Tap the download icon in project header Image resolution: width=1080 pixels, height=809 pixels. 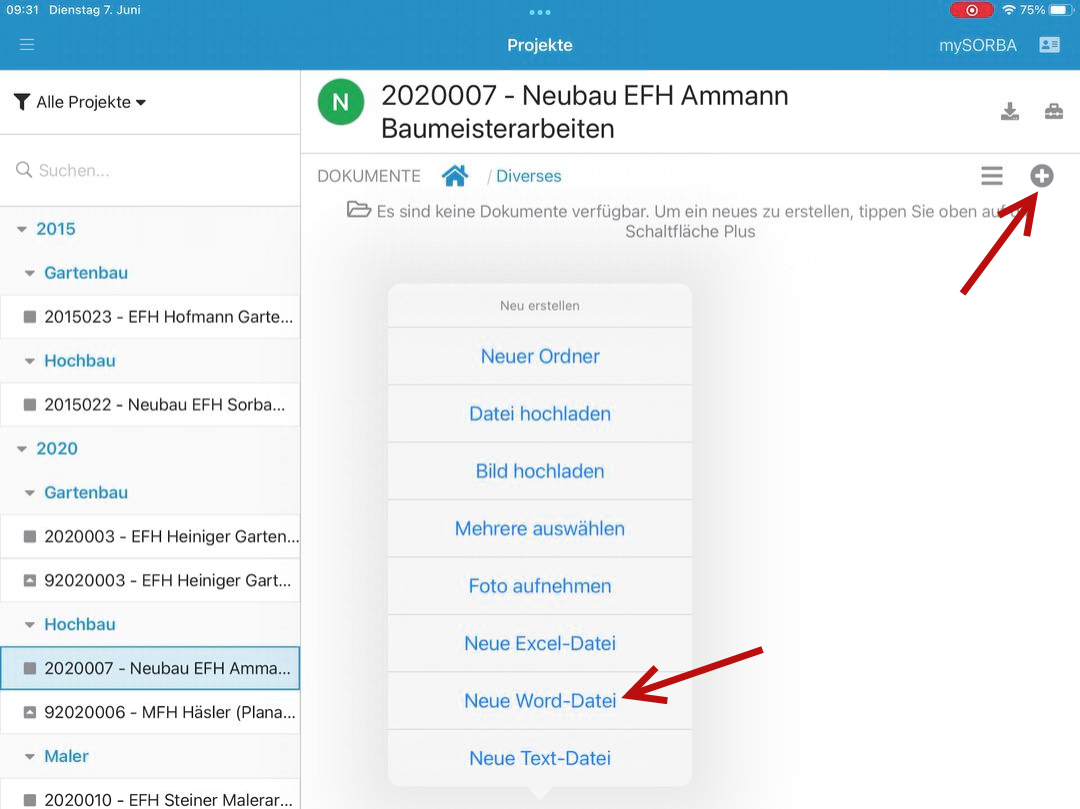(x=1010, y=111)
